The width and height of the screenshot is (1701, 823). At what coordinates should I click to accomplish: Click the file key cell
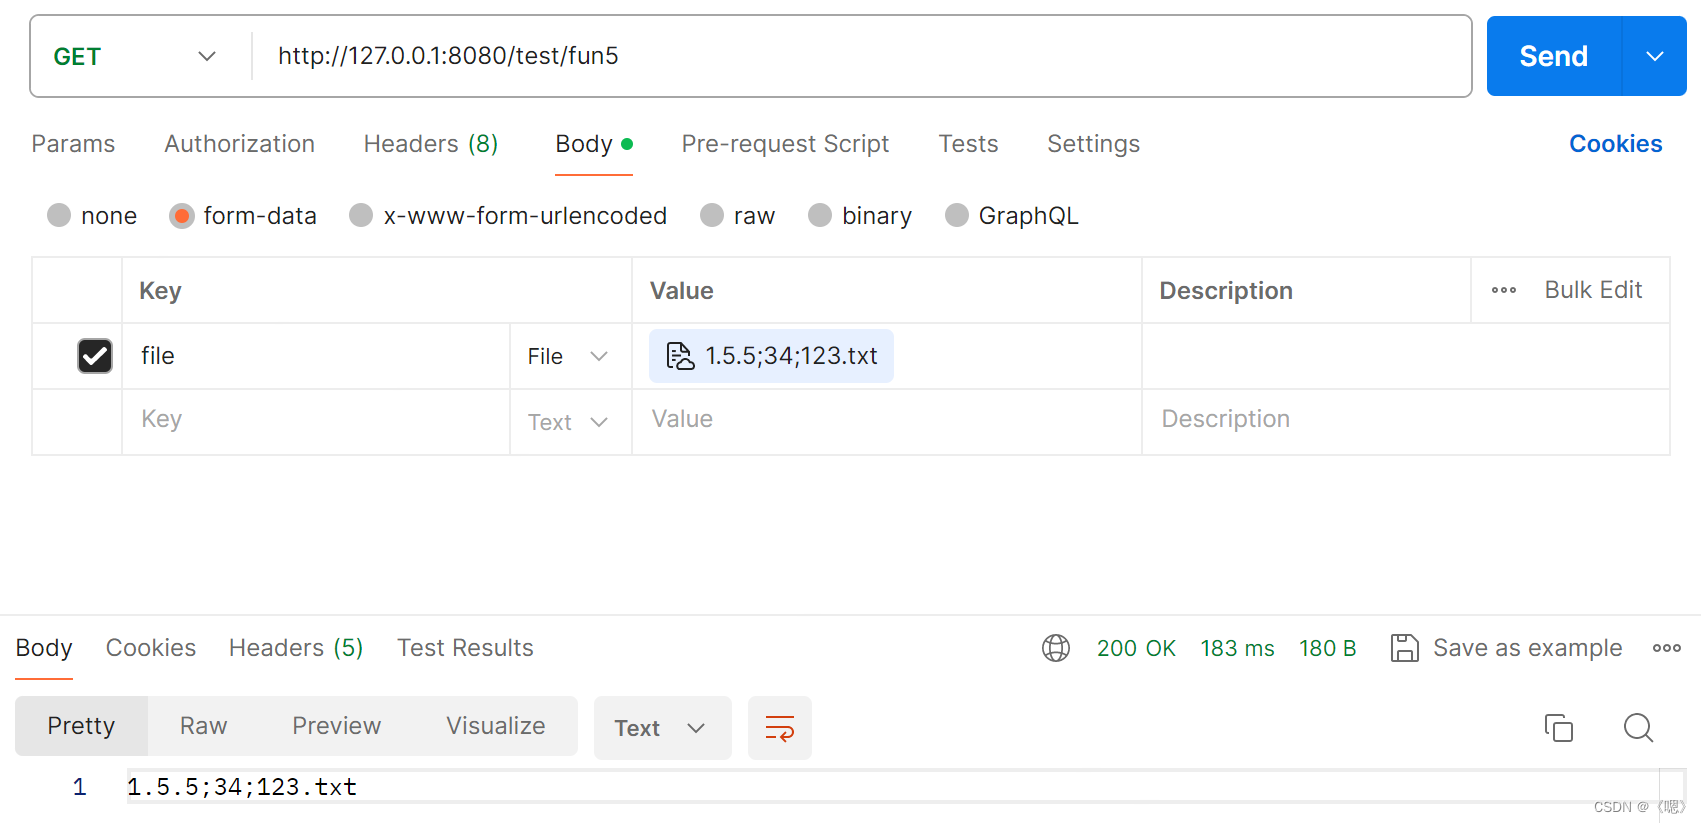click(316, 356)
